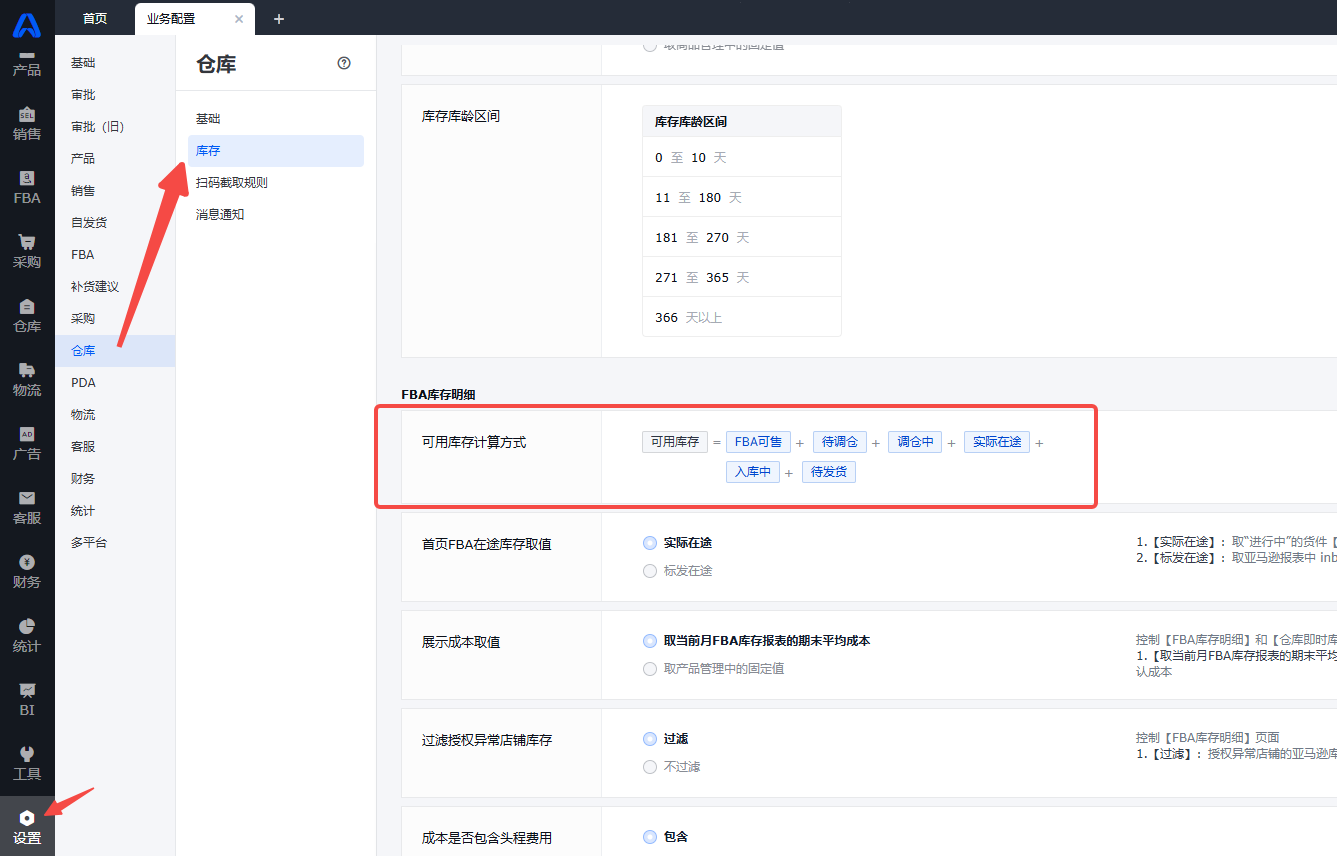Viewport: 1337px width, 856px height.
Task: Close the 业务配置 tab
Action: pyautogui.click(x=239, y=19)
